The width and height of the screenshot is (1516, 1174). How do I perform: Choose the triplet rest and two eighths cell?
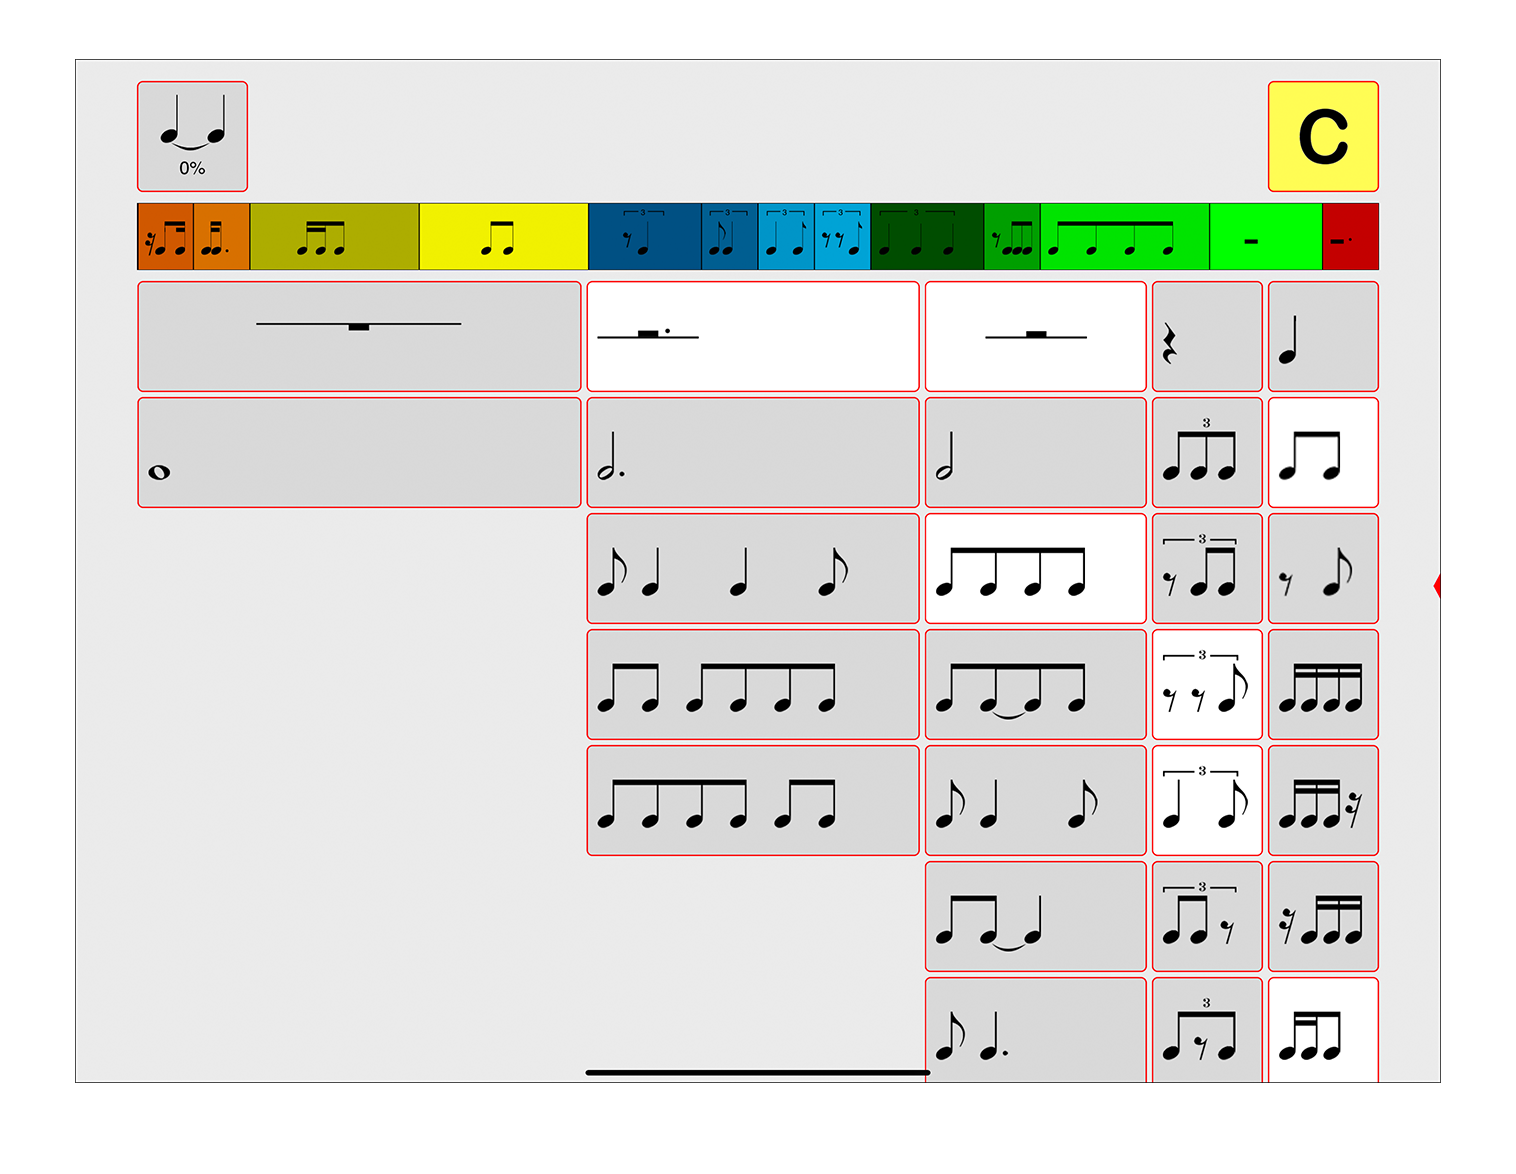click(1207, 568)
